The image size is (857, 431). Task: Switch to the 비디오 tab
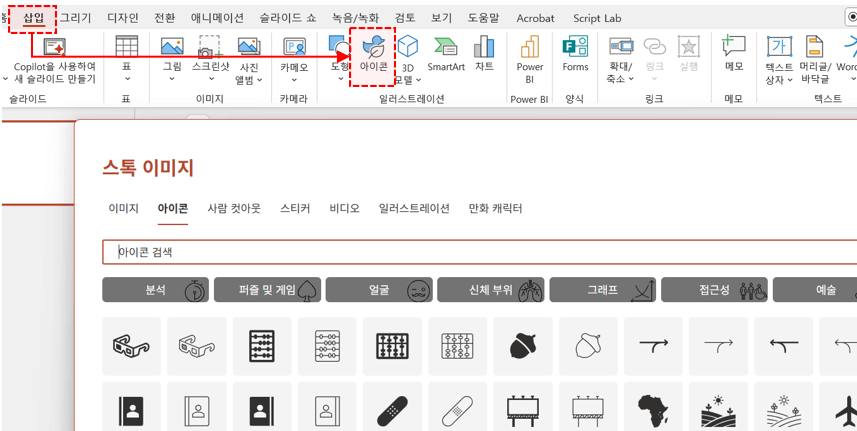coord(345,209)
